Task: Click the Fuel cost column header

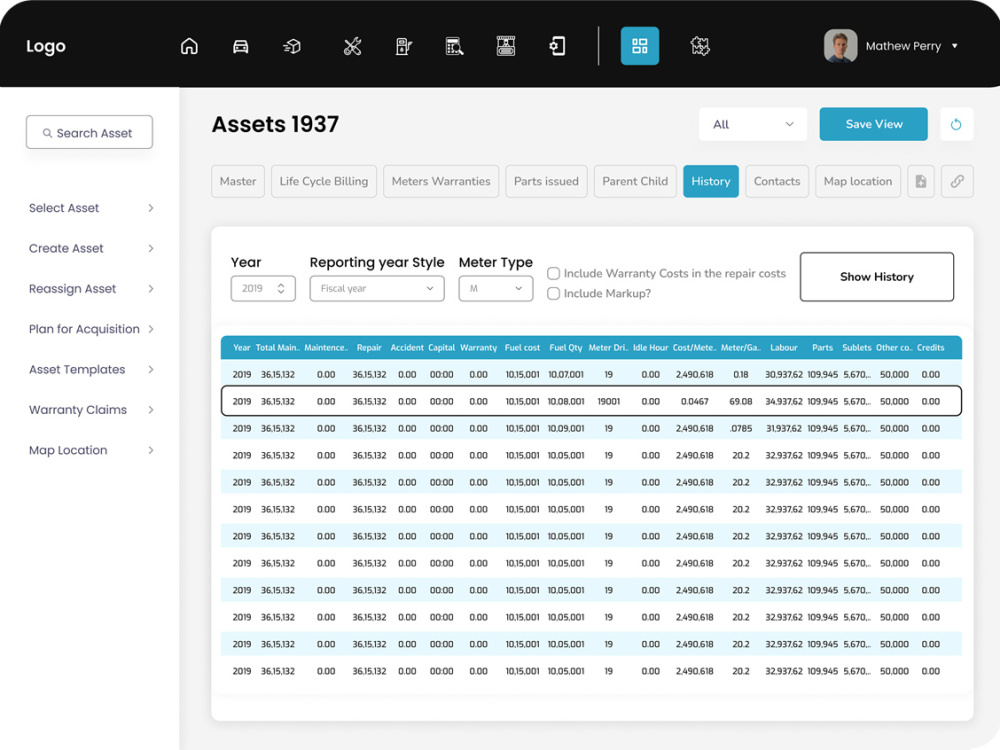Action: pos(522,348)
